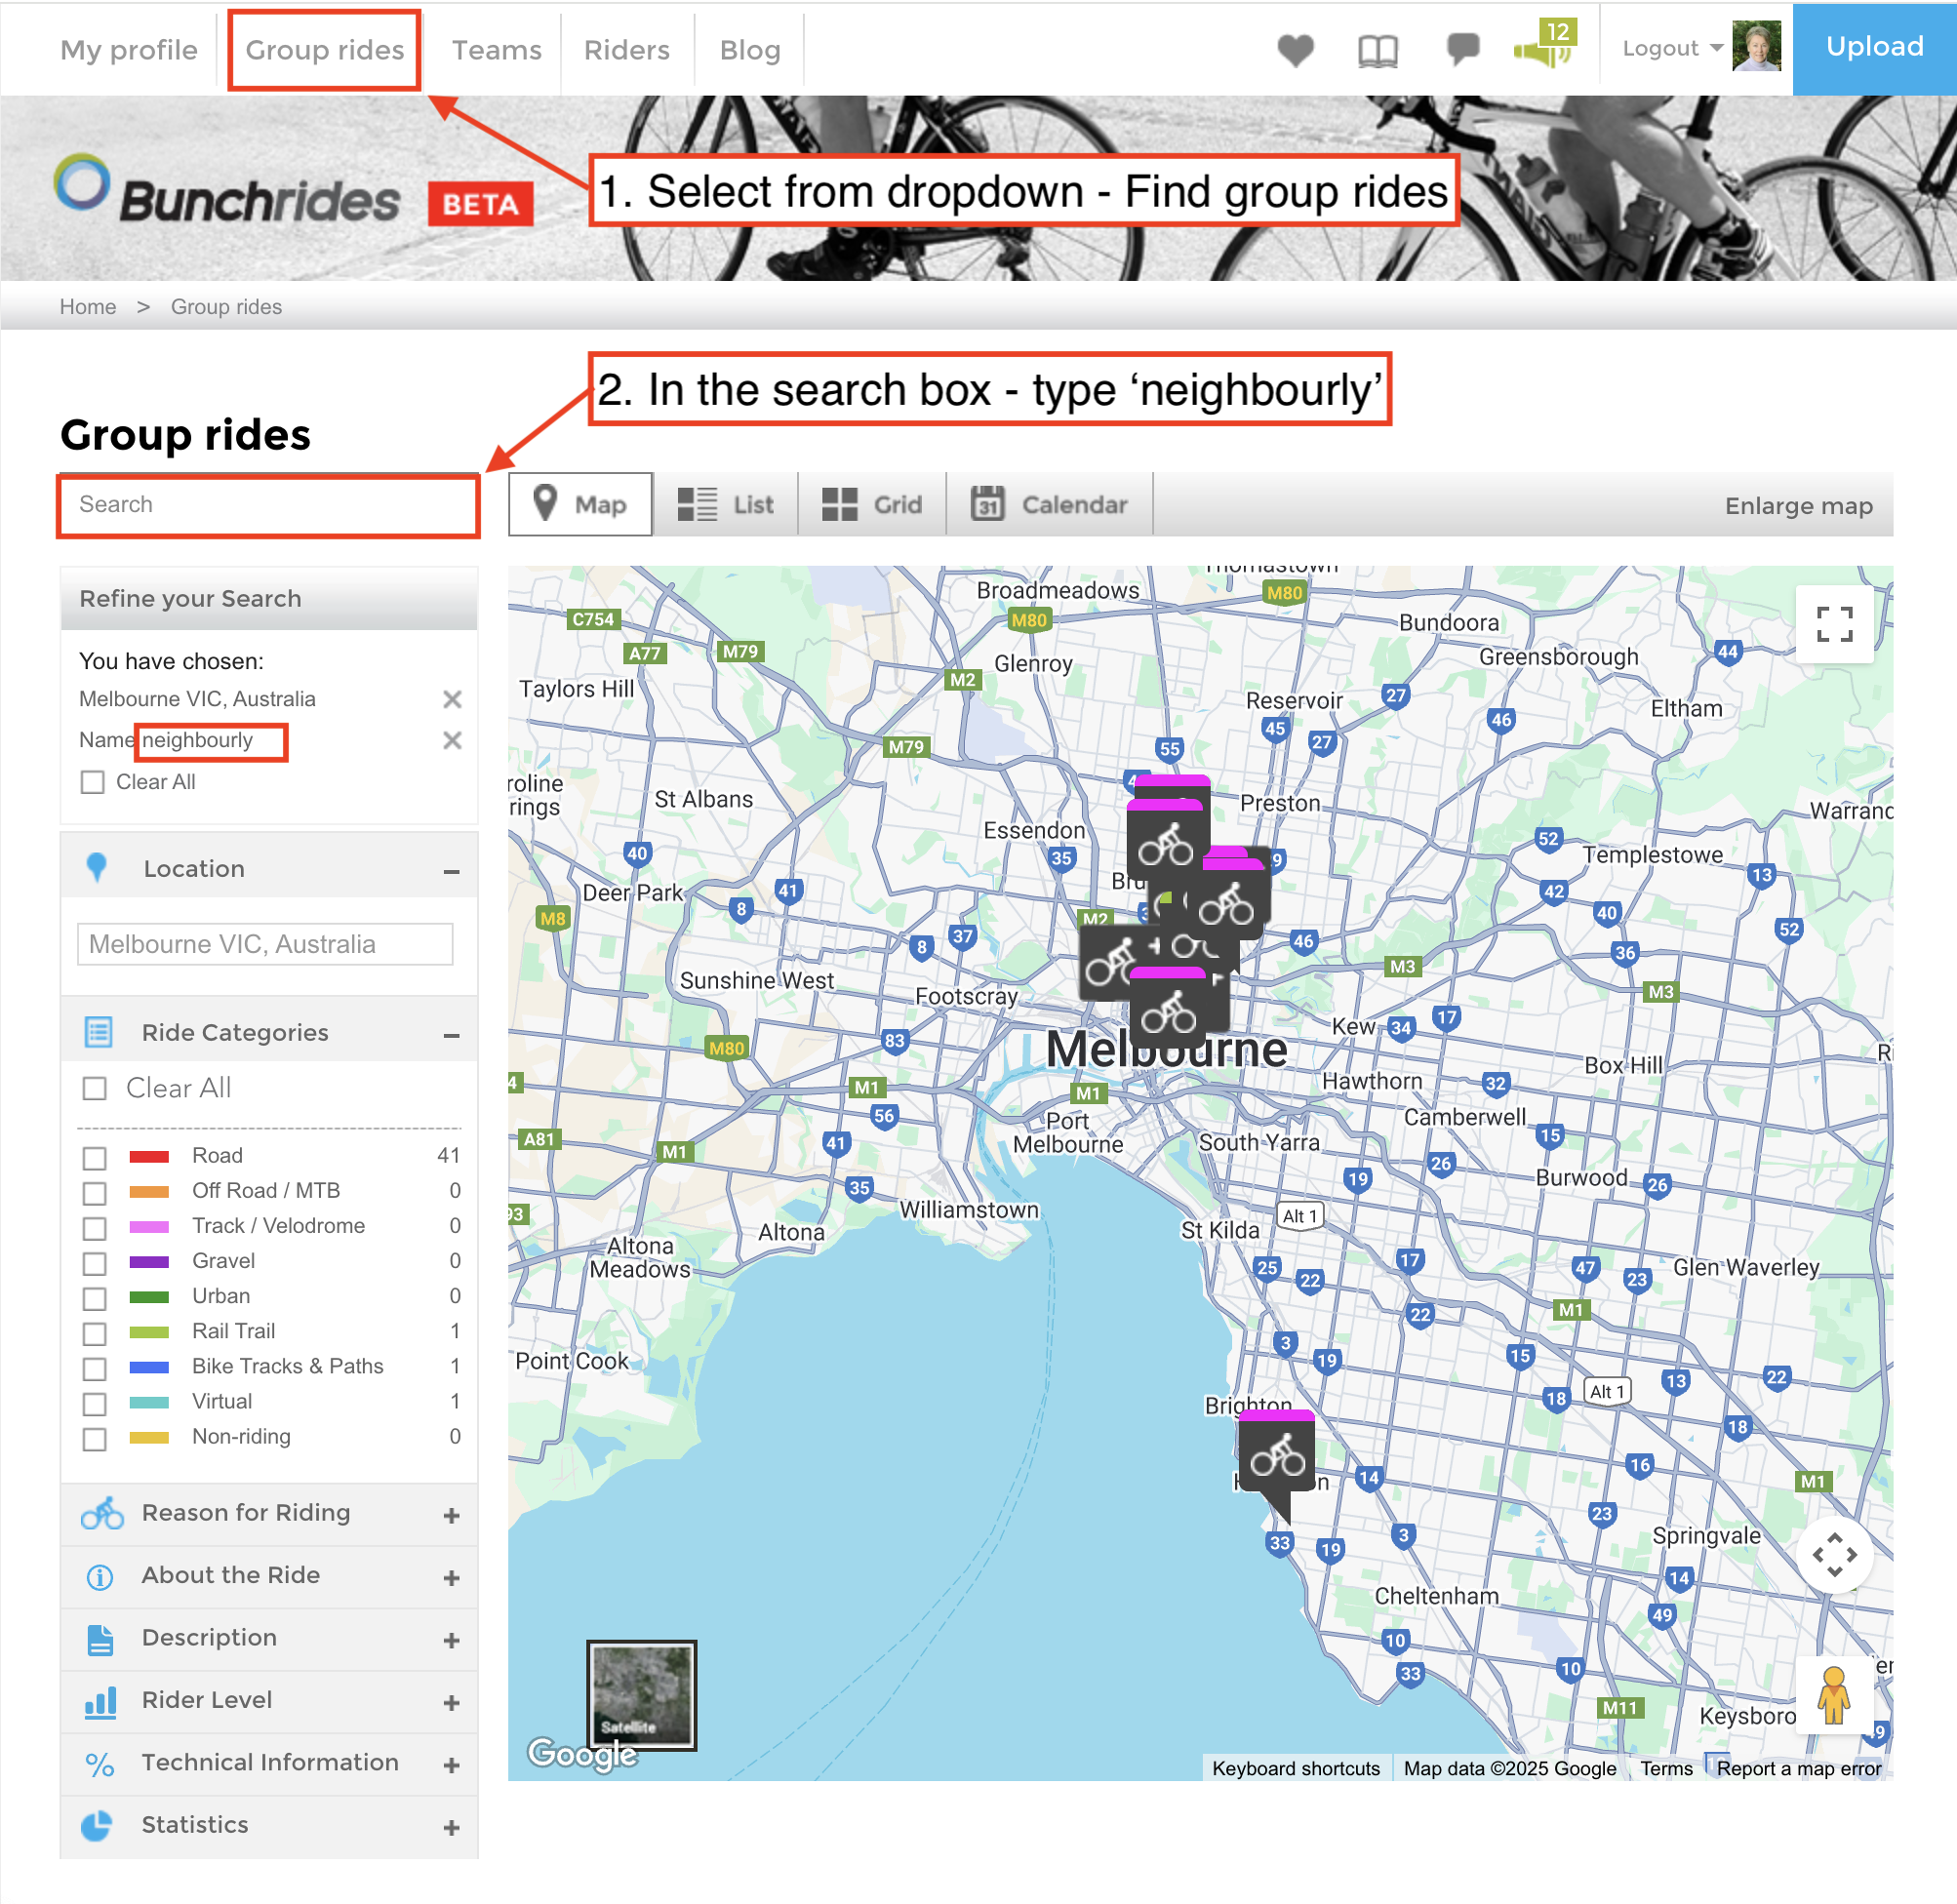Remove the Name neighbourly filter
This screenshot has height=1904, width=1957.
click(x=452, y=740)
